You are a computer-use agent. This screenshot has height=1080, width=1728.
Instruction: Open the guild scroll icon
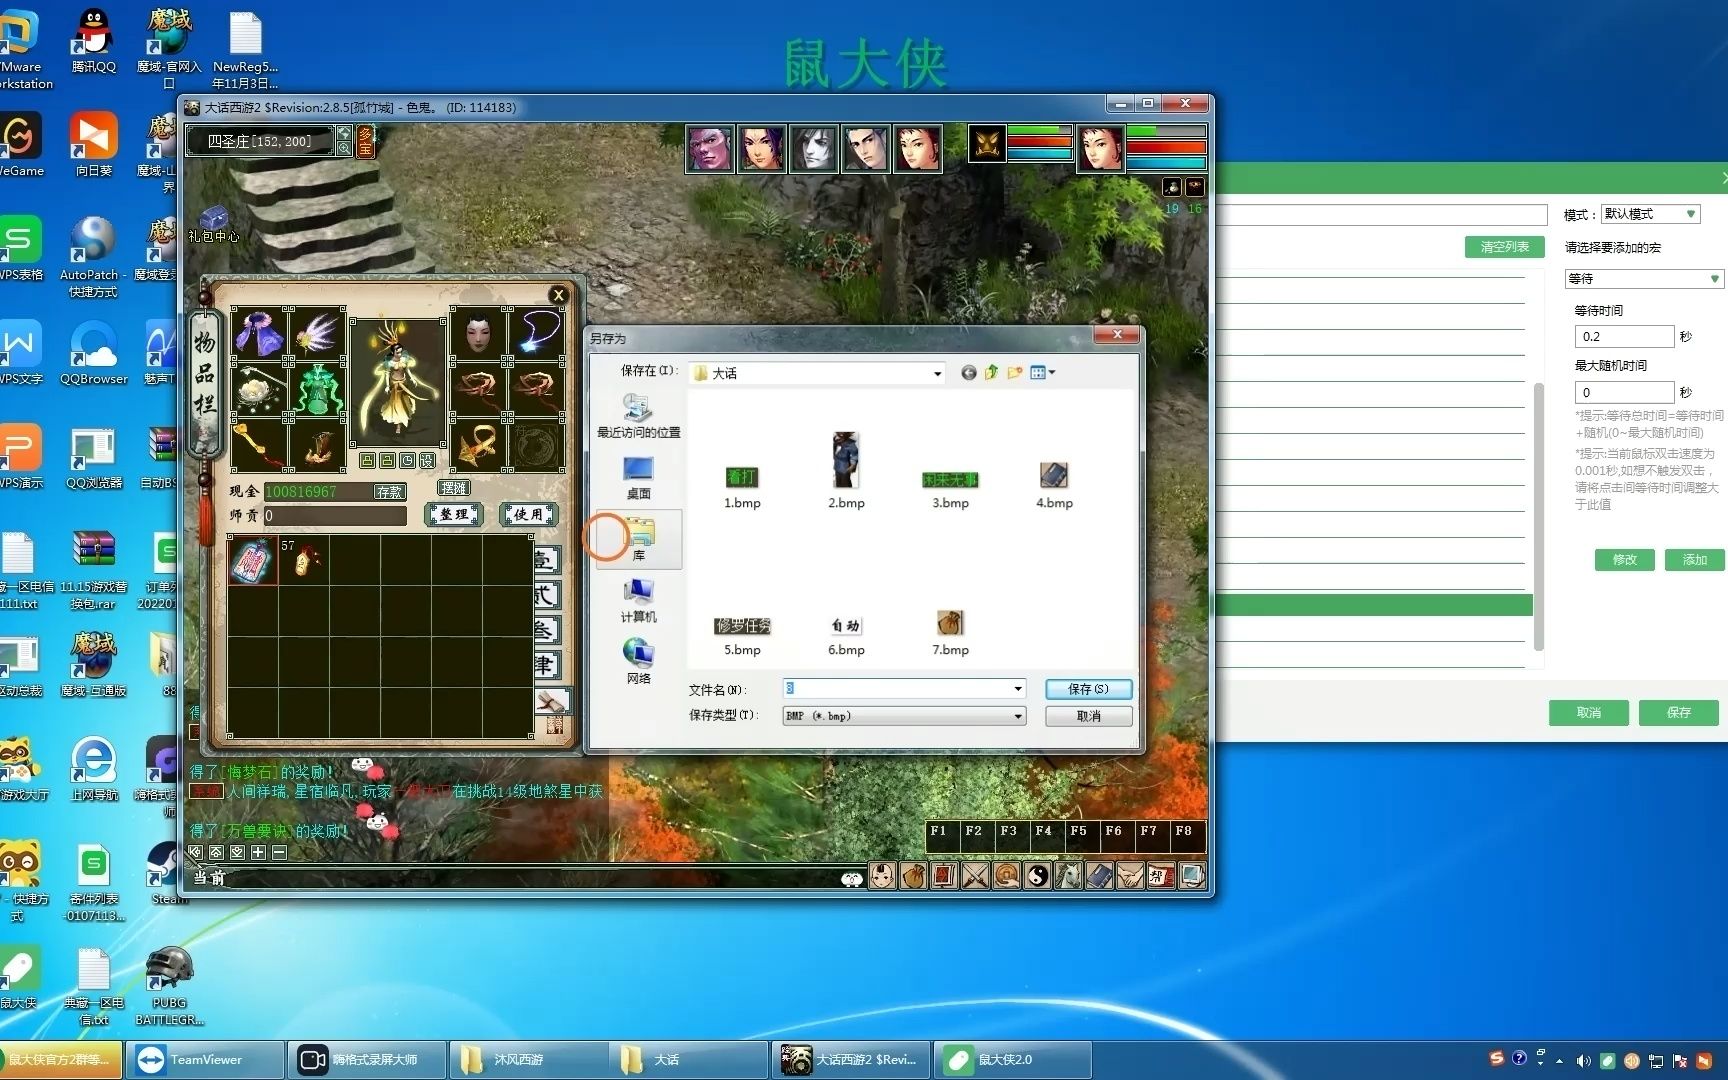(1161, 876)
